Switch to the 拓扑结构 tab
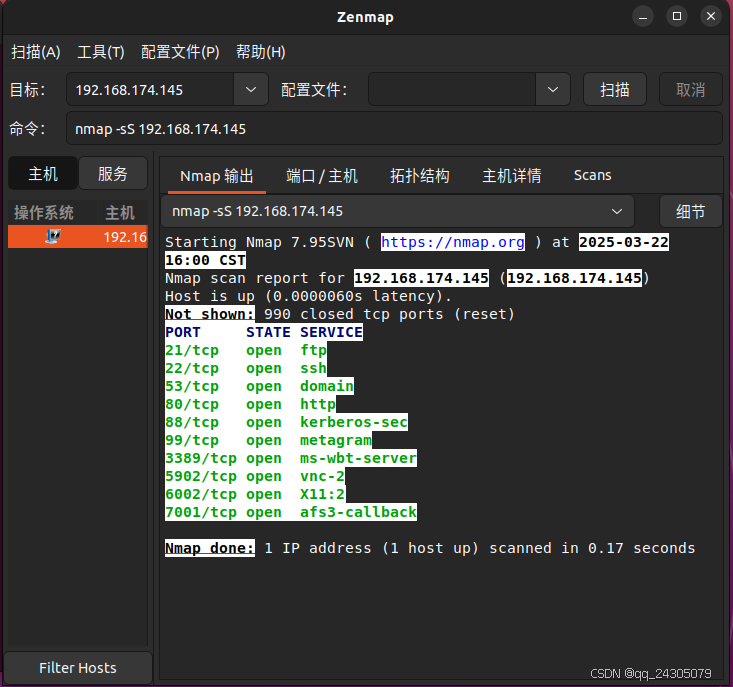The height and width of the screenshot is (687, 733). coord(419,176)
